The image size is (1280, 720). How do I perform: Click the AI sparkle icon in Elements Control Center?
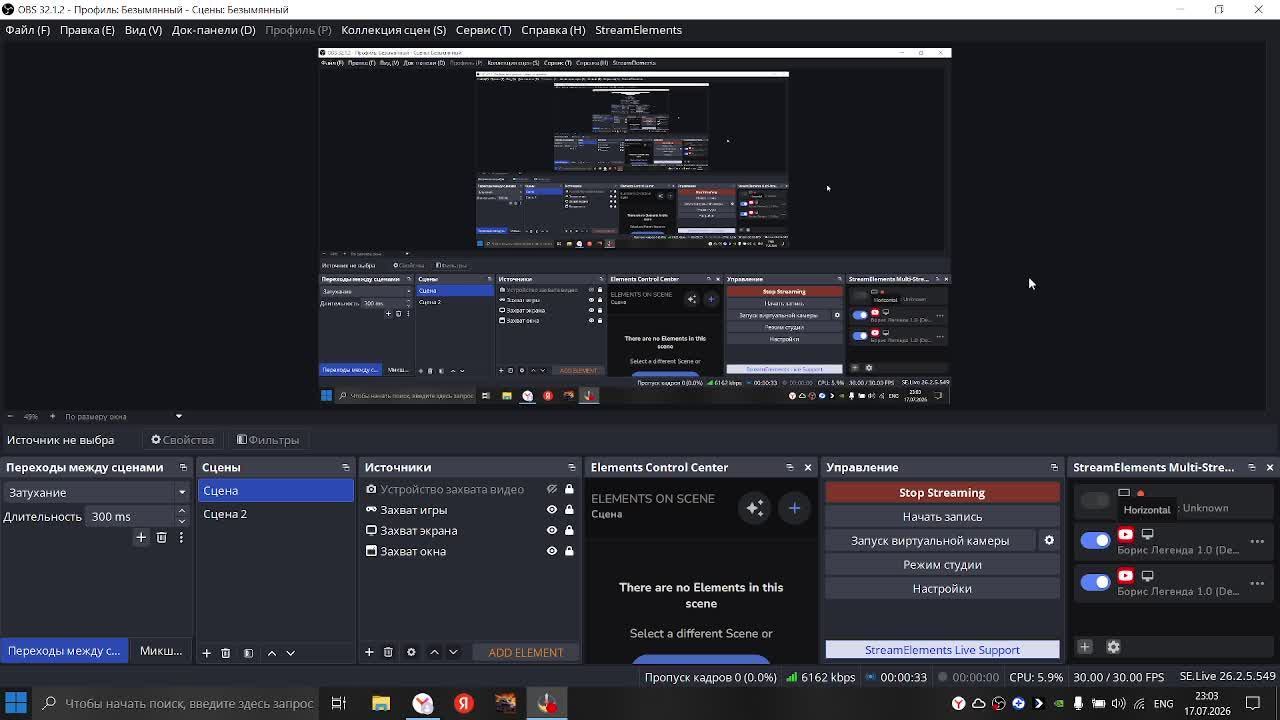(755, 508)
